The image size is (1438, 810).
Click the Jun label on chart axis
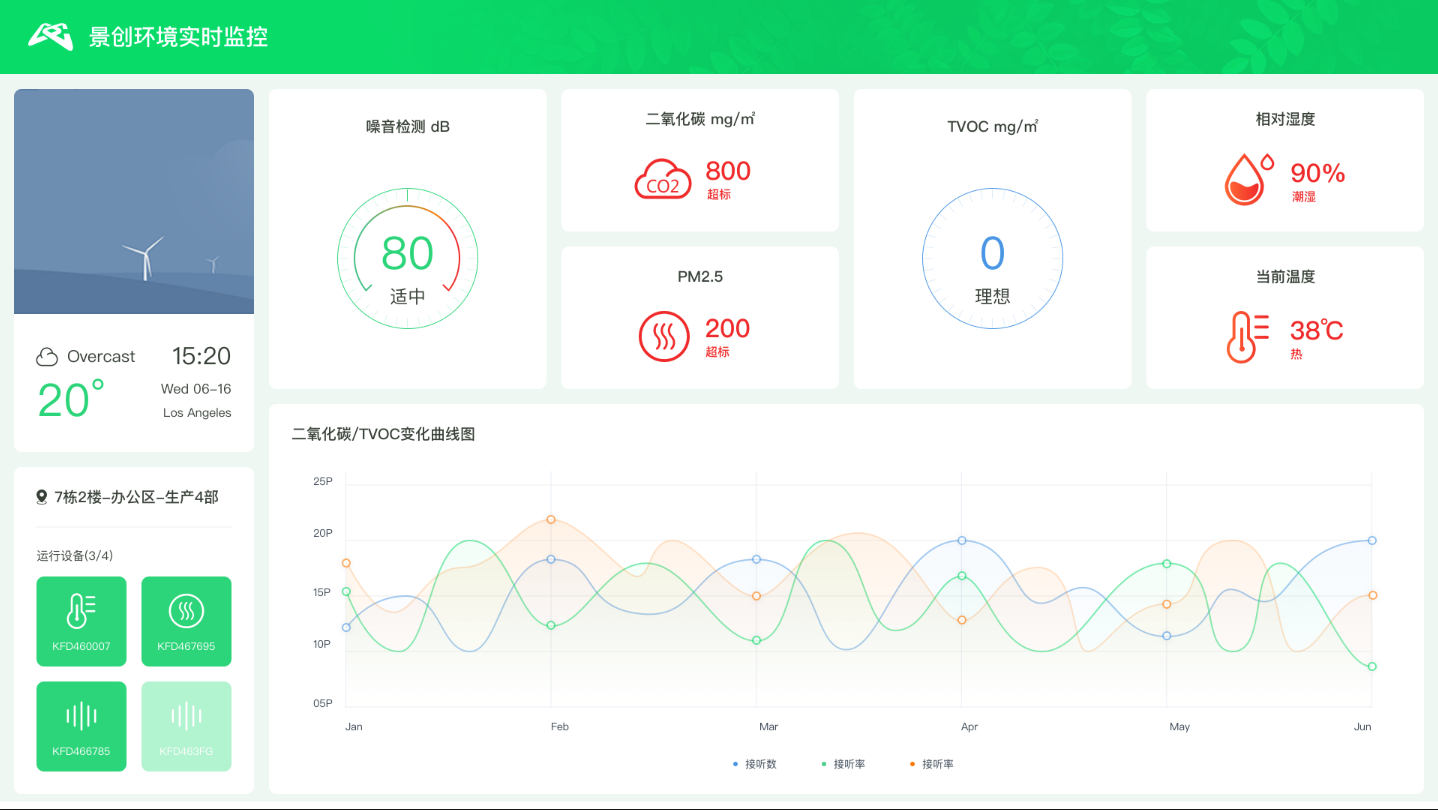click(1363, 727)
